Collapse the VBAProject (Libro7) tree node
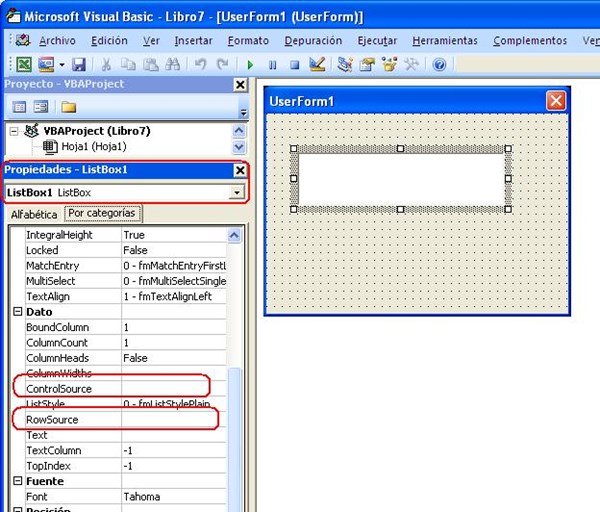The image size is (600, 512). 14,131
